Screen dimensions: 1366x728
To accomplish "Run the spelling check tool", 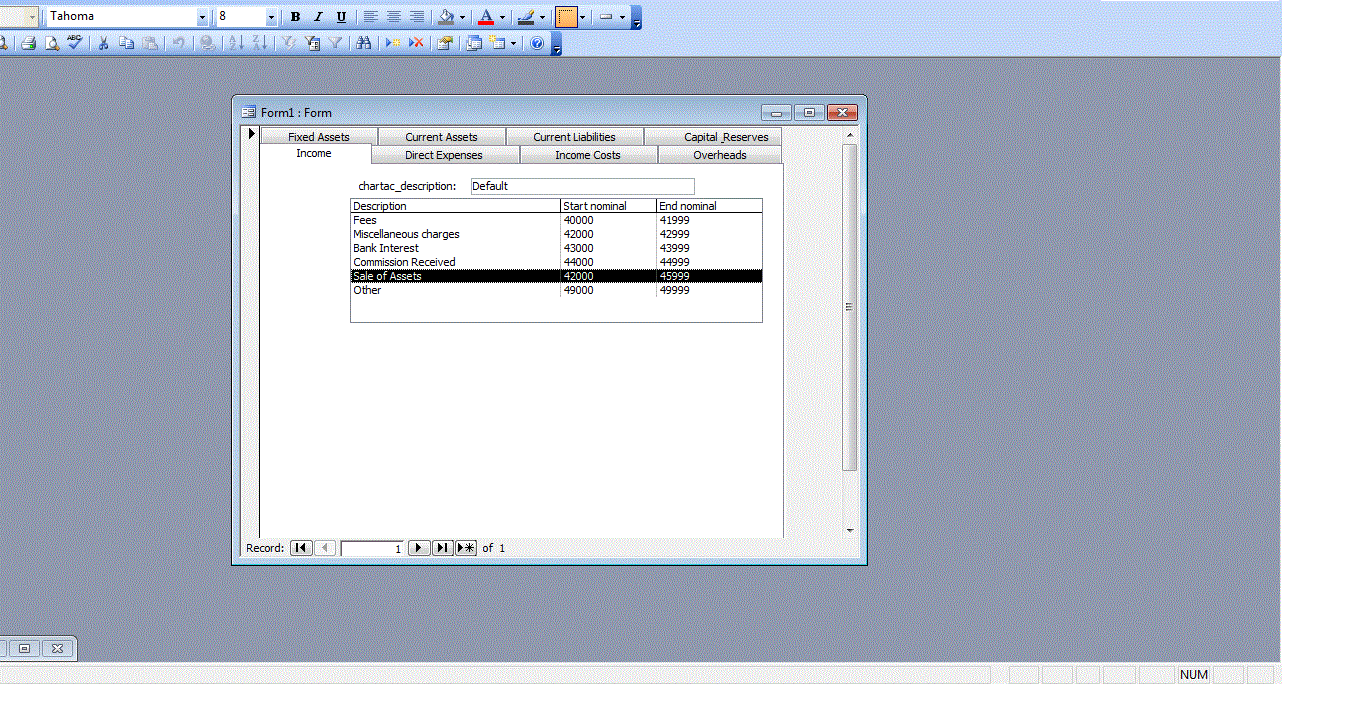I will click(75, 43).
